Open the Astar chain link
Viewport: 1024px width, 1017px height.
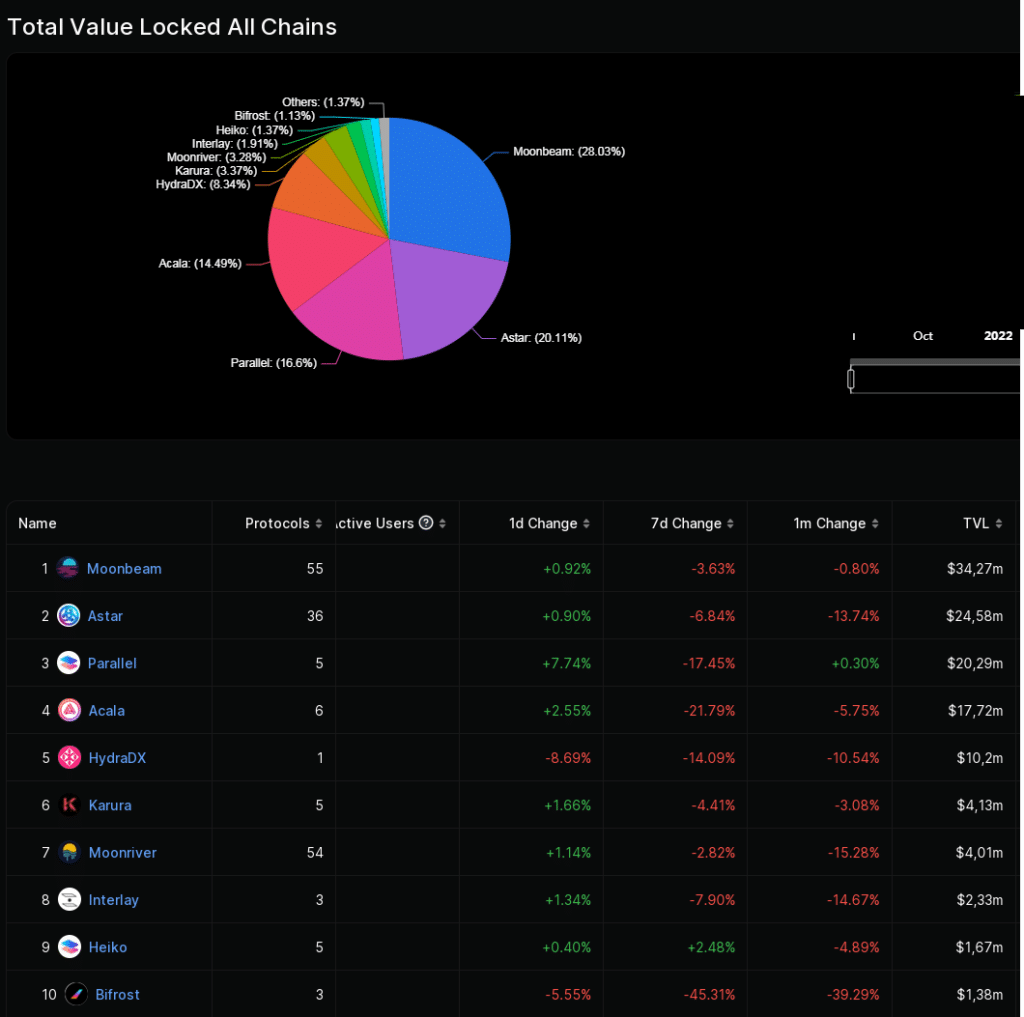coord(105,616)
